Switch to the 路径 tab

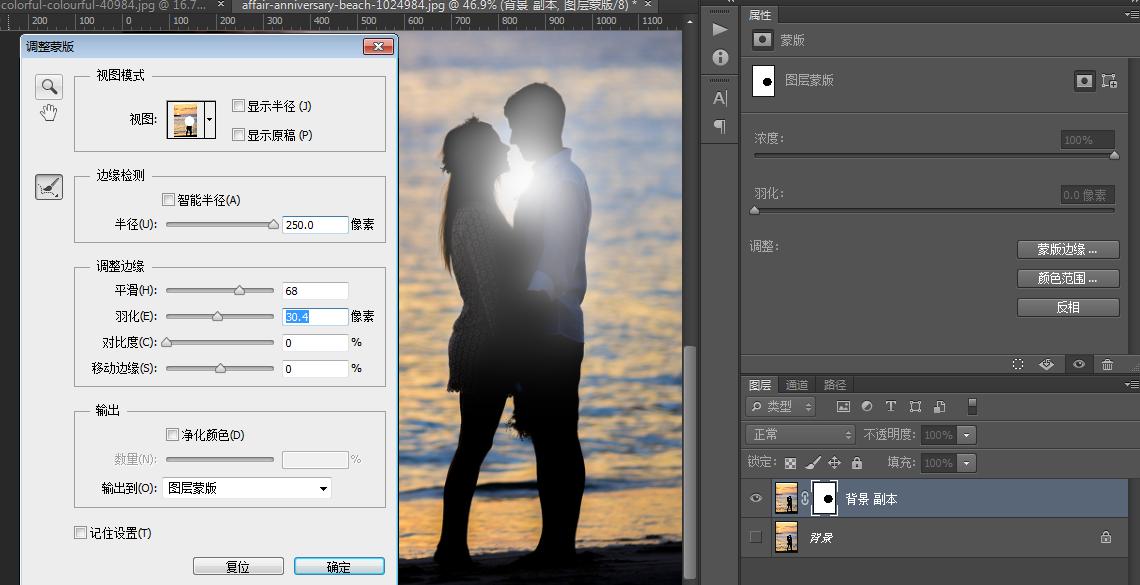[834, 385]
